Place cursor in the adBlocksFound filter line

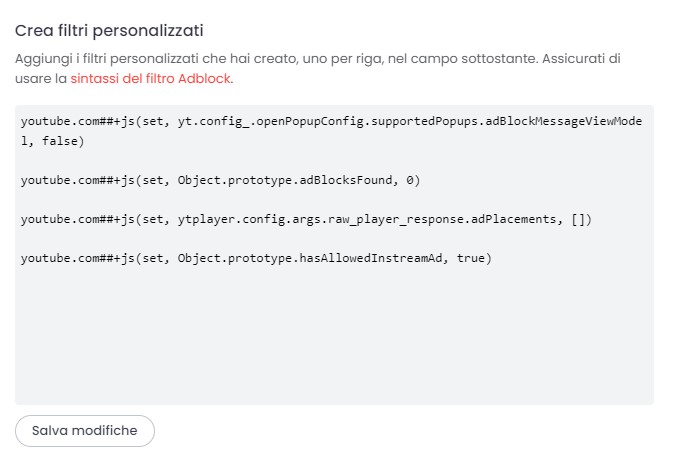click(220, 180)
